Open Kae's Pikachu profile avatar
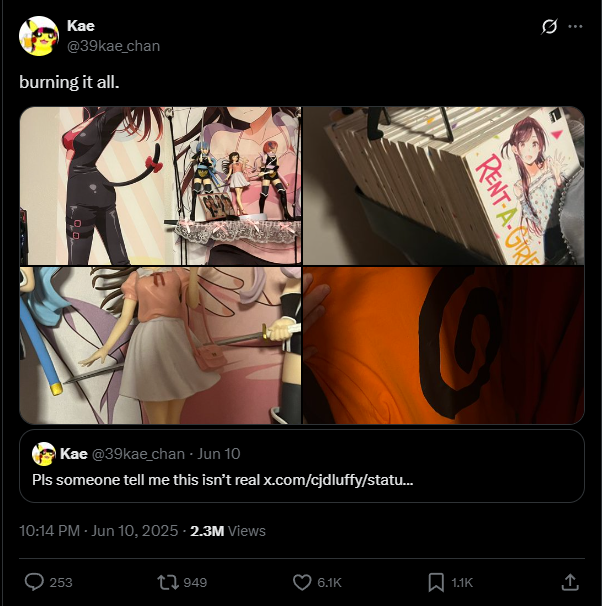The width and height of the screenshot is (602, 606). pyautogui.click(x=39, y=36)
